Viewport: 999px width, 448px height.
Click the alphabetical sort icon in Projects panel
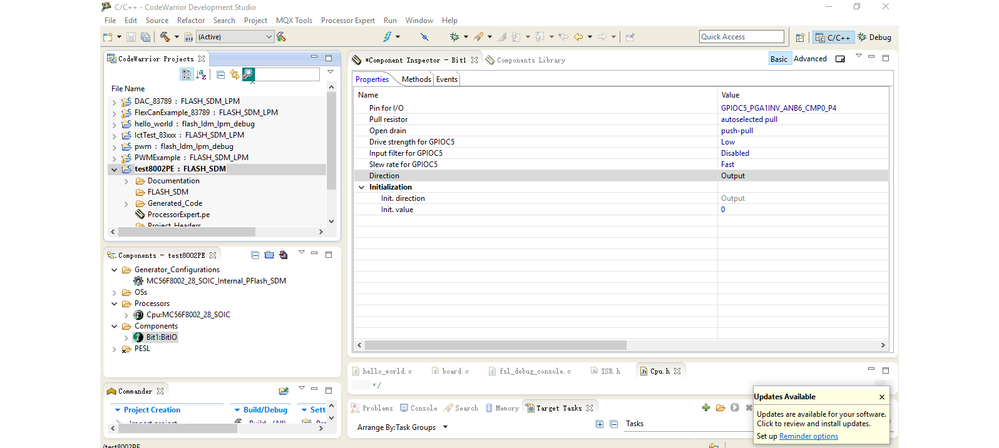201,75
